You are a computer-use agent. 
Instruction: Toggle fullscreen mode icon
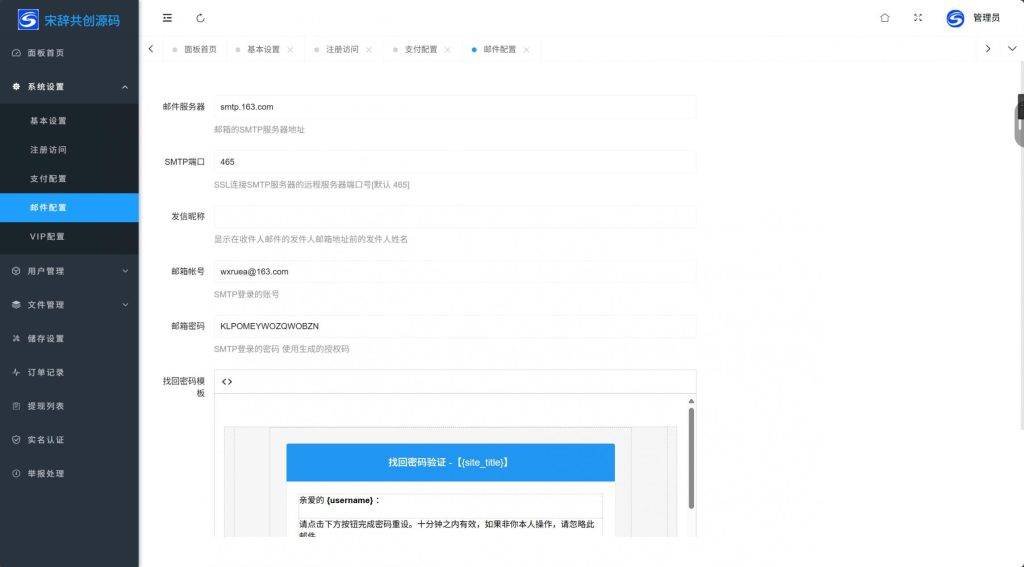coord(918,18)
